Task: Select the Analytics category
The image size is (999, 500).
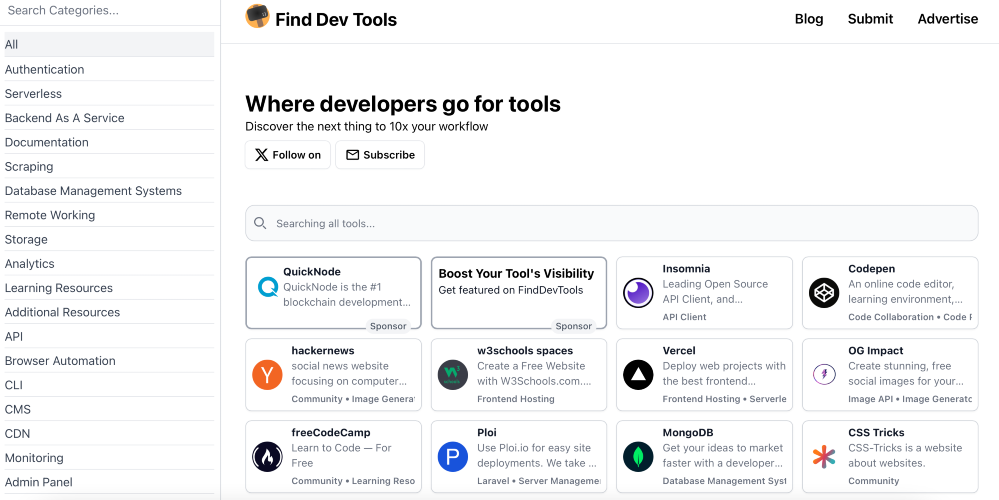Action: (109, 264)
